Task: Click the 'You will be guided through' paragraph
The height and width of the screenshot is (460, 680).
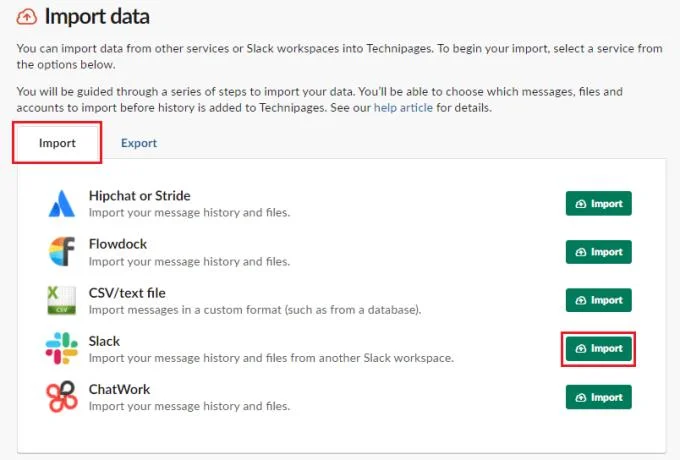Action: (320, 99)
